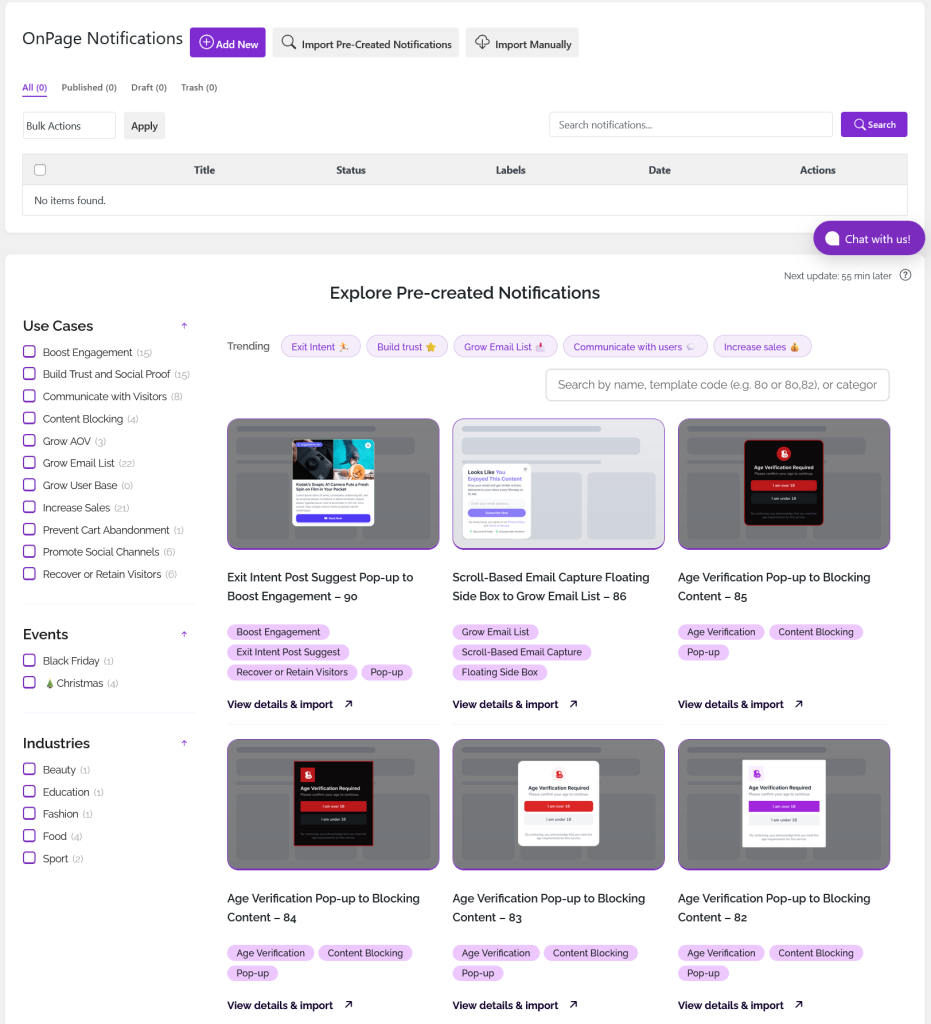Open Exit Intent Post Suggest Pop-up title

coord(320,586)
